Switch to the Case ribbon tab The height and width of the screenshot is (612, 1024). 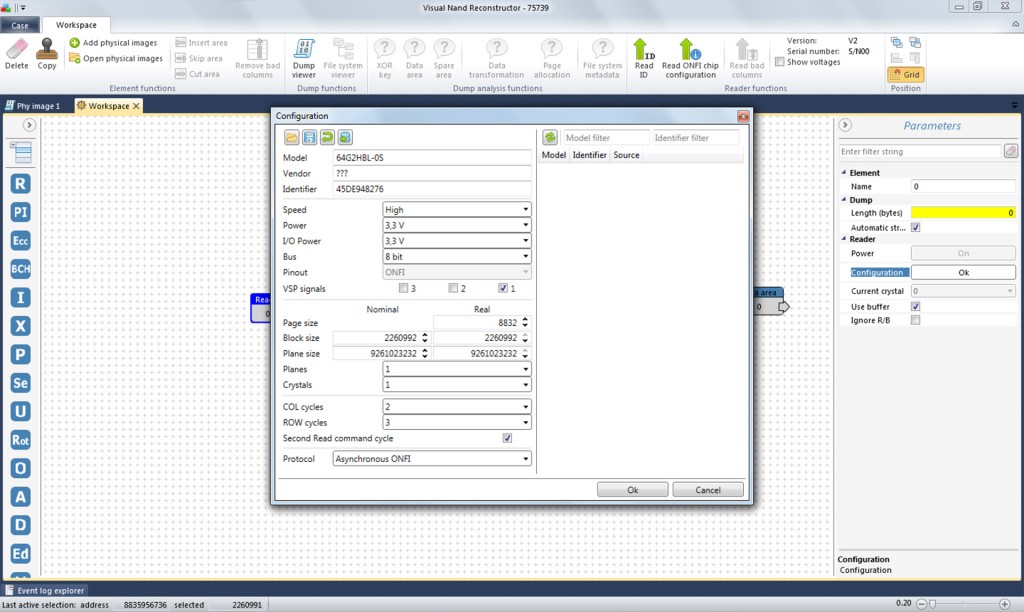(x=20, y=25)
